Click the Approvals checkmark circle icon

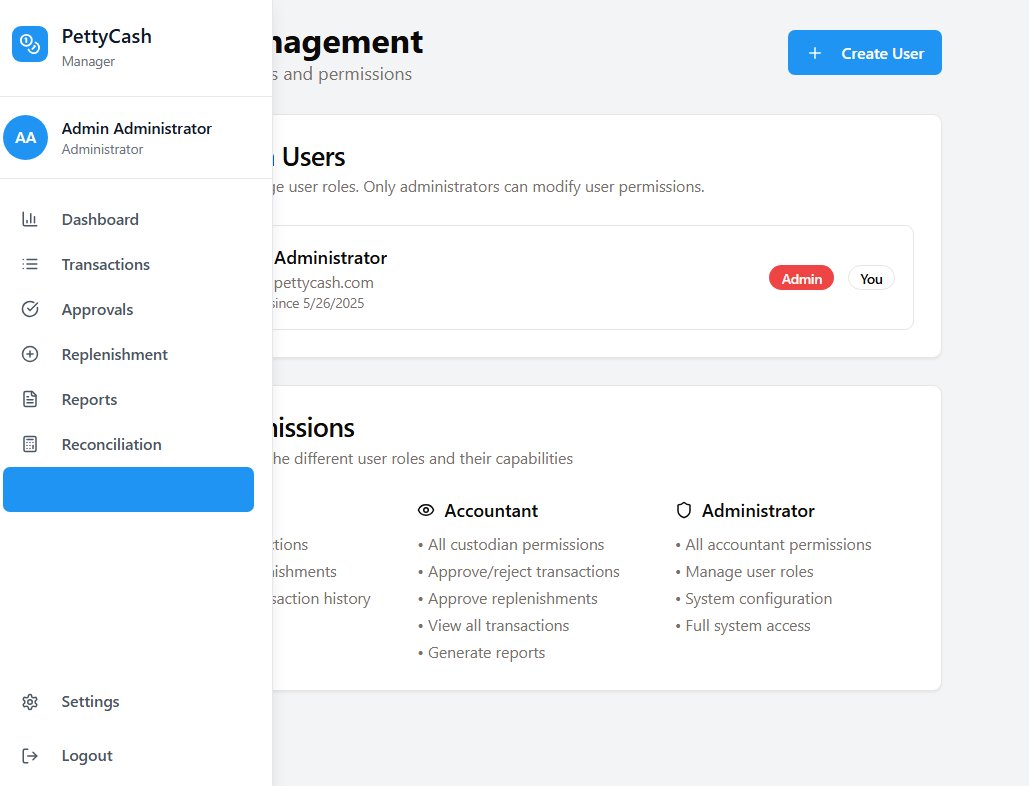pos(30,310)
